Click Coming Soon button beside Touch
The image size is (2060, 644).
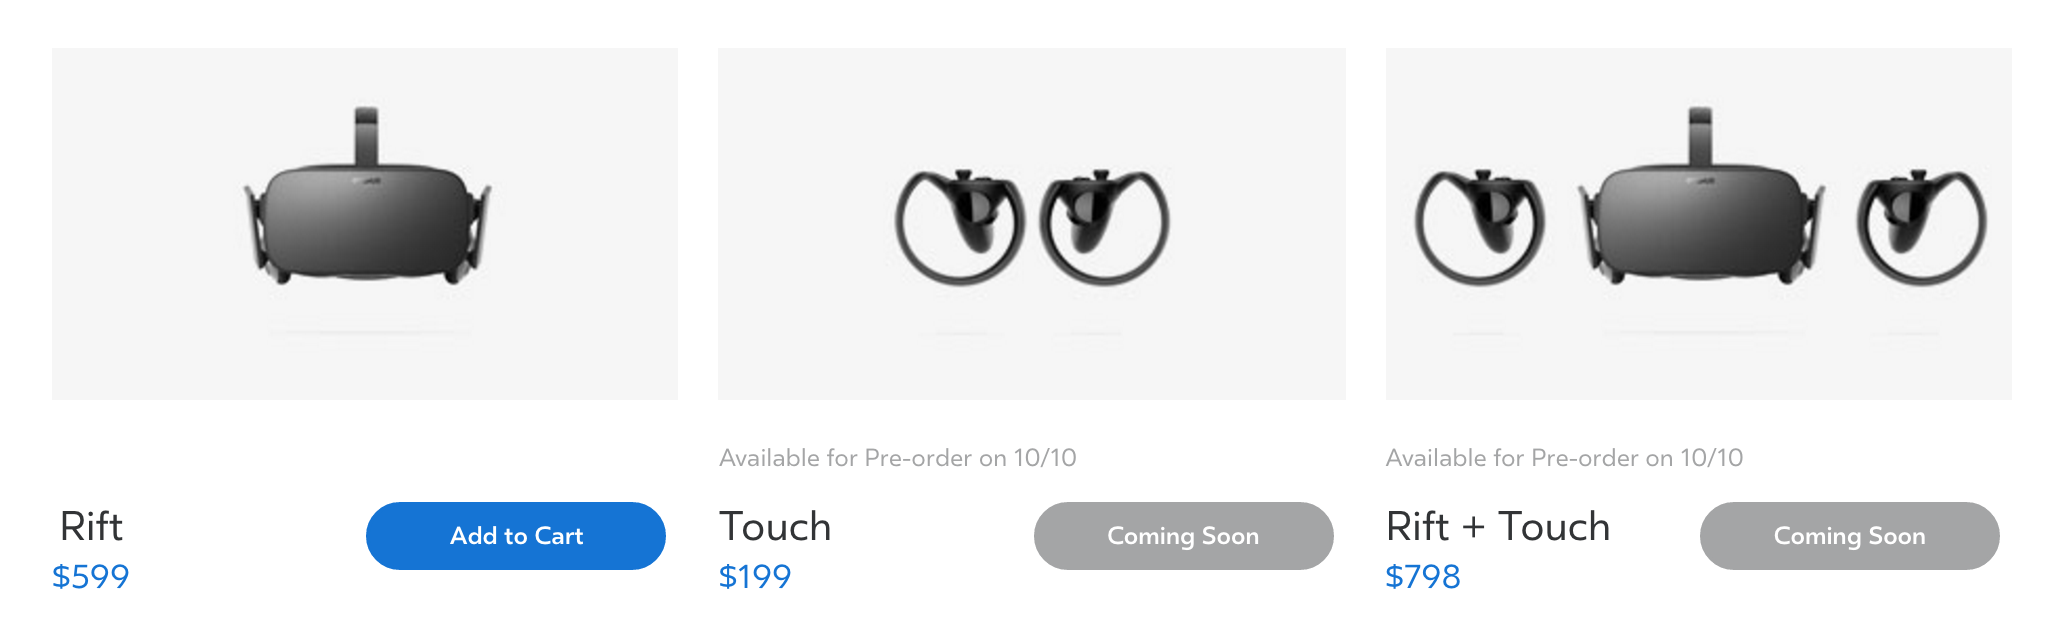(1183, 536)
